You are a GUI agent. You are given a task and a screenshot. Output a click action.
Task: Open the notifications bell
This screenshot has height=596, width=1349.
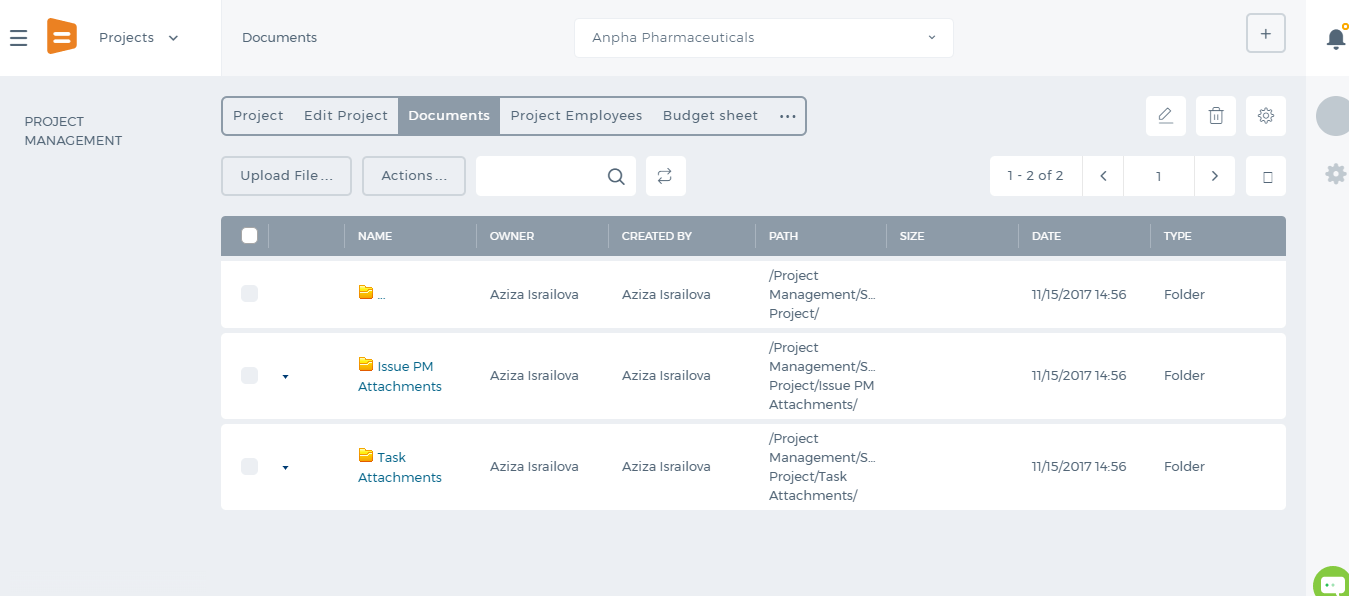click(x=1336, y=38)
